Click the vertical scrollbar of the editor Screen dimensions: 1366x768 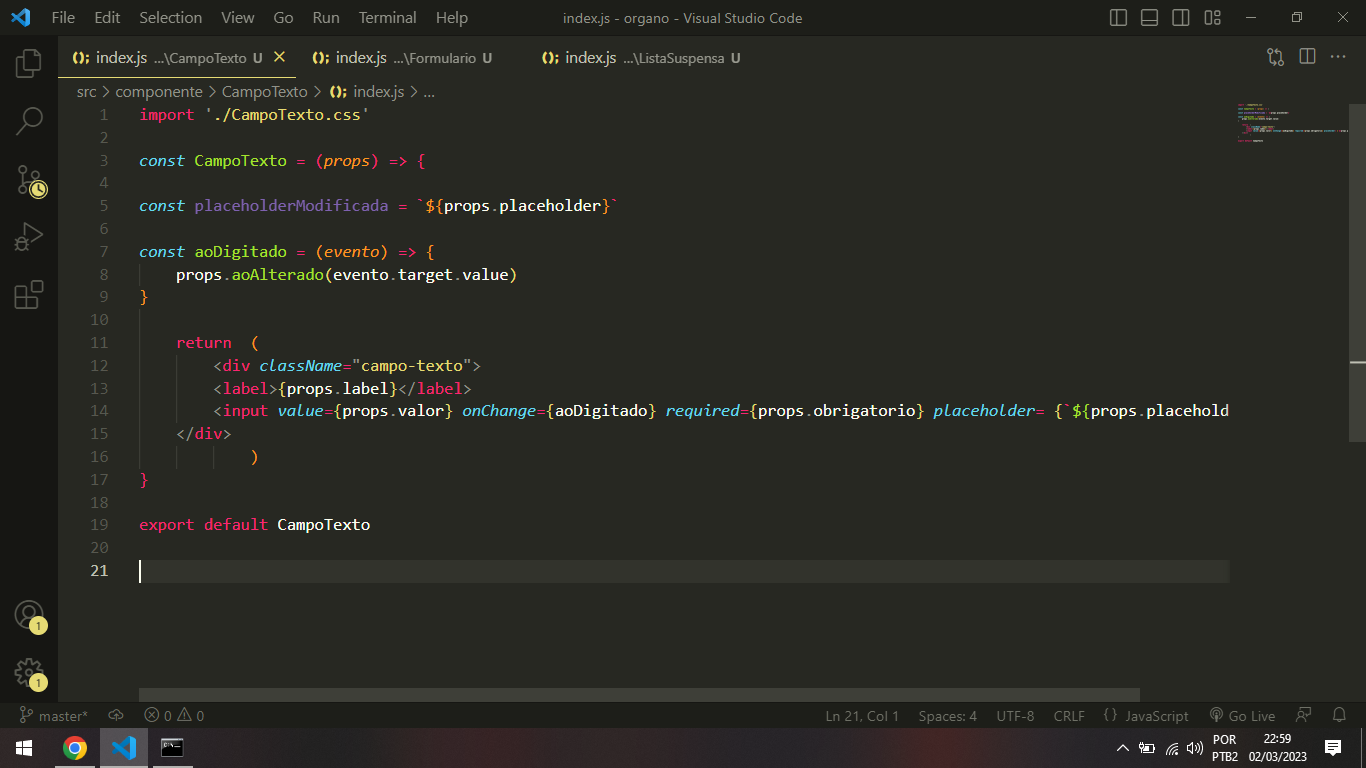point(1357,272)
